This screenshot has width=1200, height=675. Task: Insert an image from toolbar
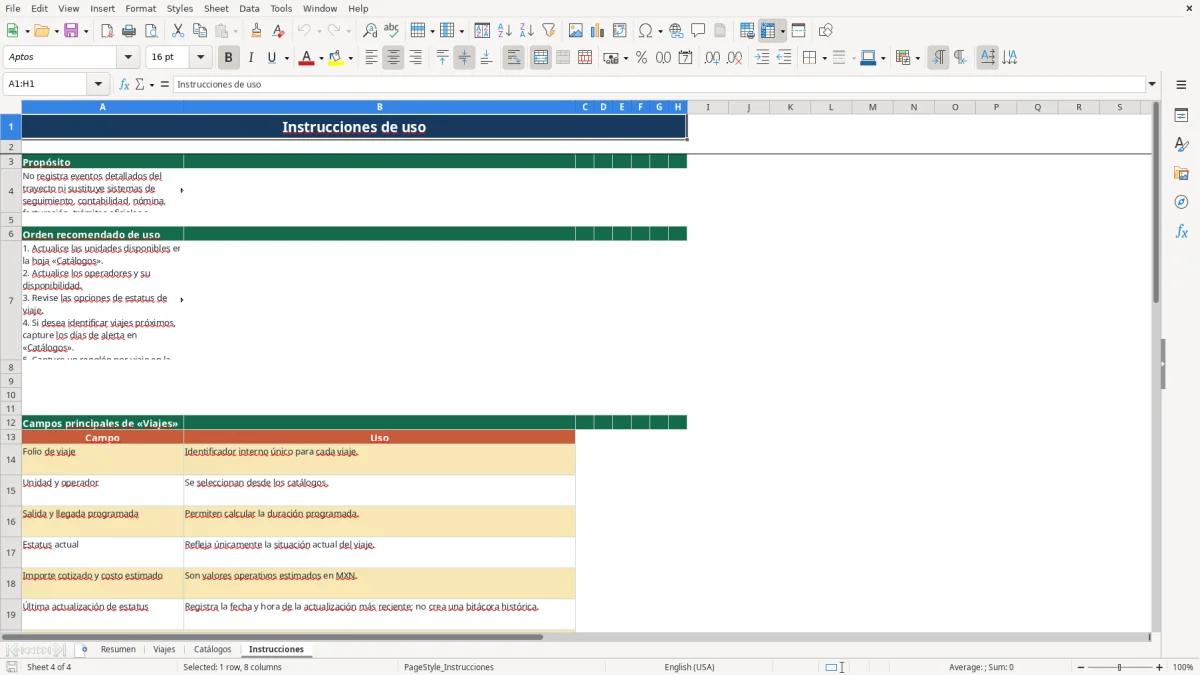(576, 31)
